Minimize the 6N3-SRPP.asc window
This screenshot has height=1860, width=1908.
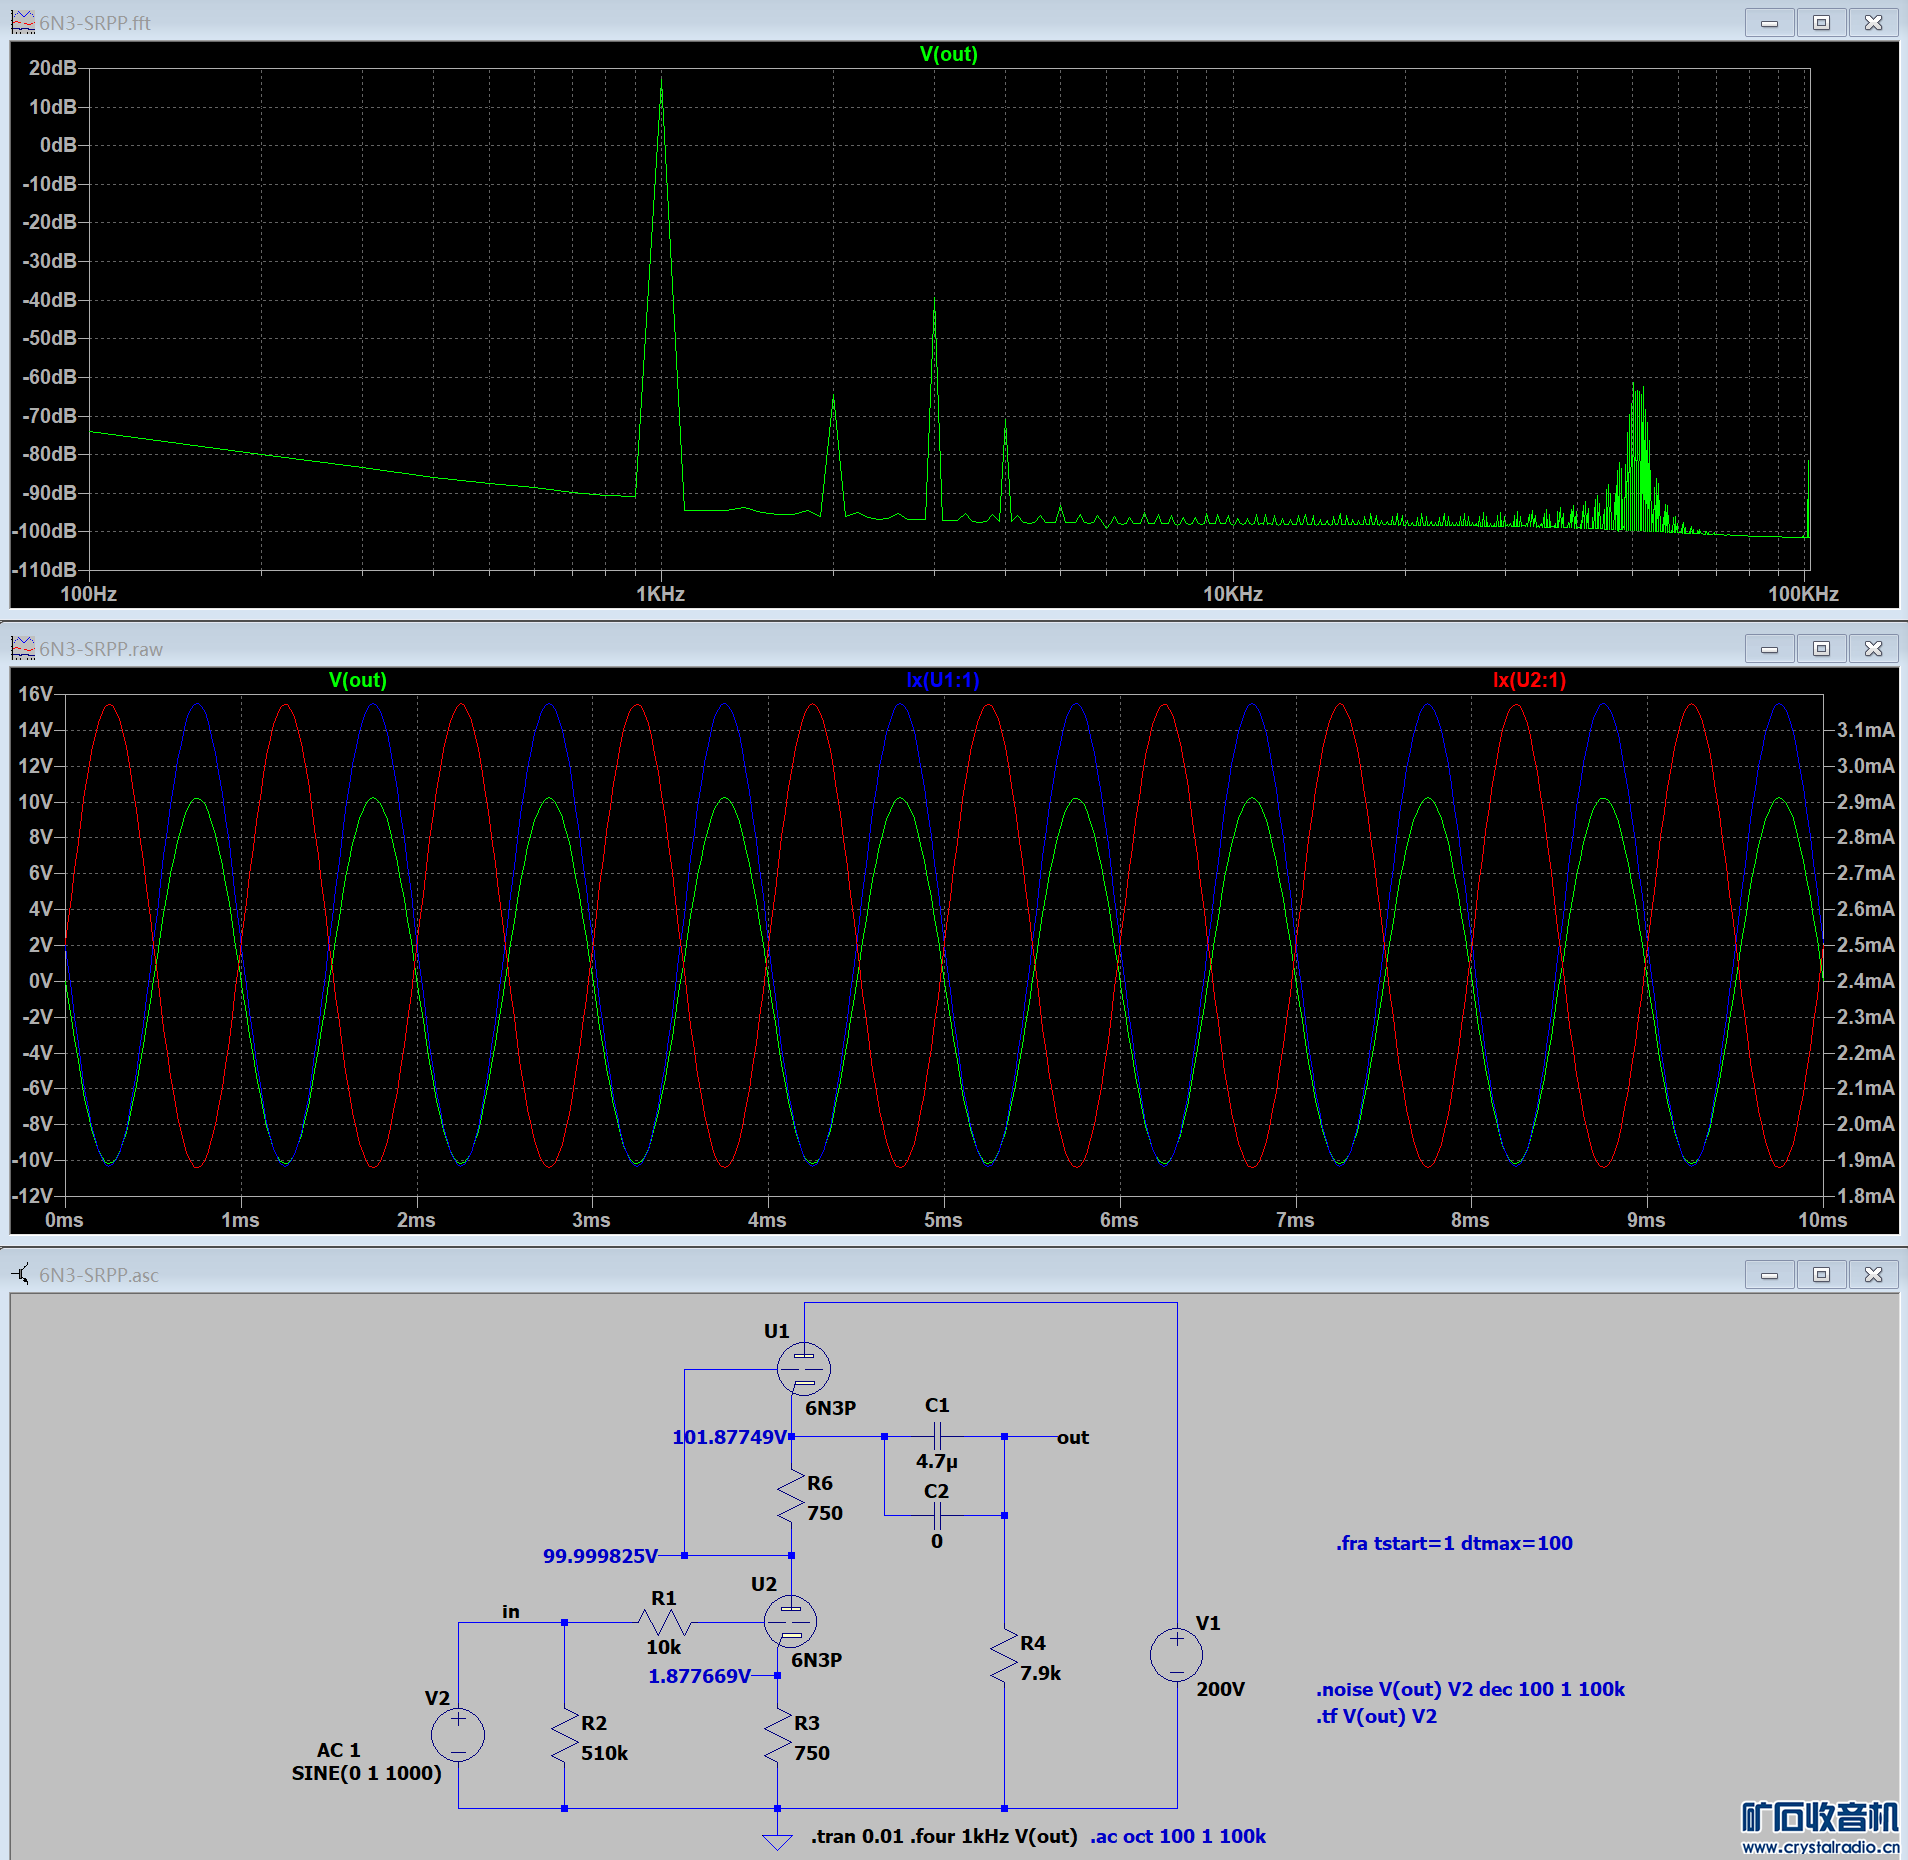point(1769,1274)
